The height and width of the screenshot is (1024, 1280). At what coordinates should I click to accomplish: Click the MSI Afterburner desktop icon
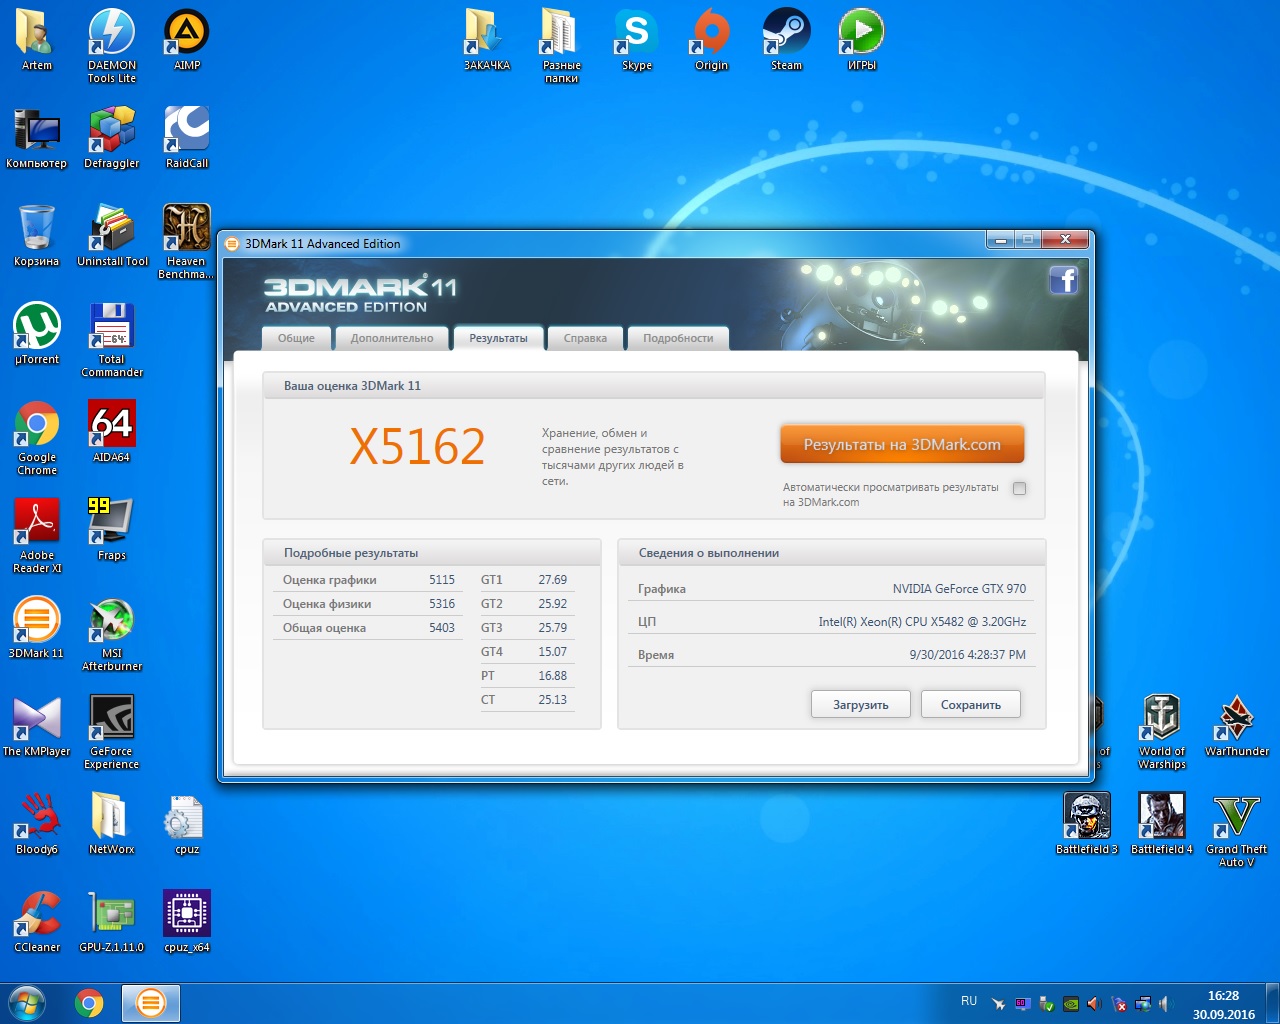[x=112, y=633]
